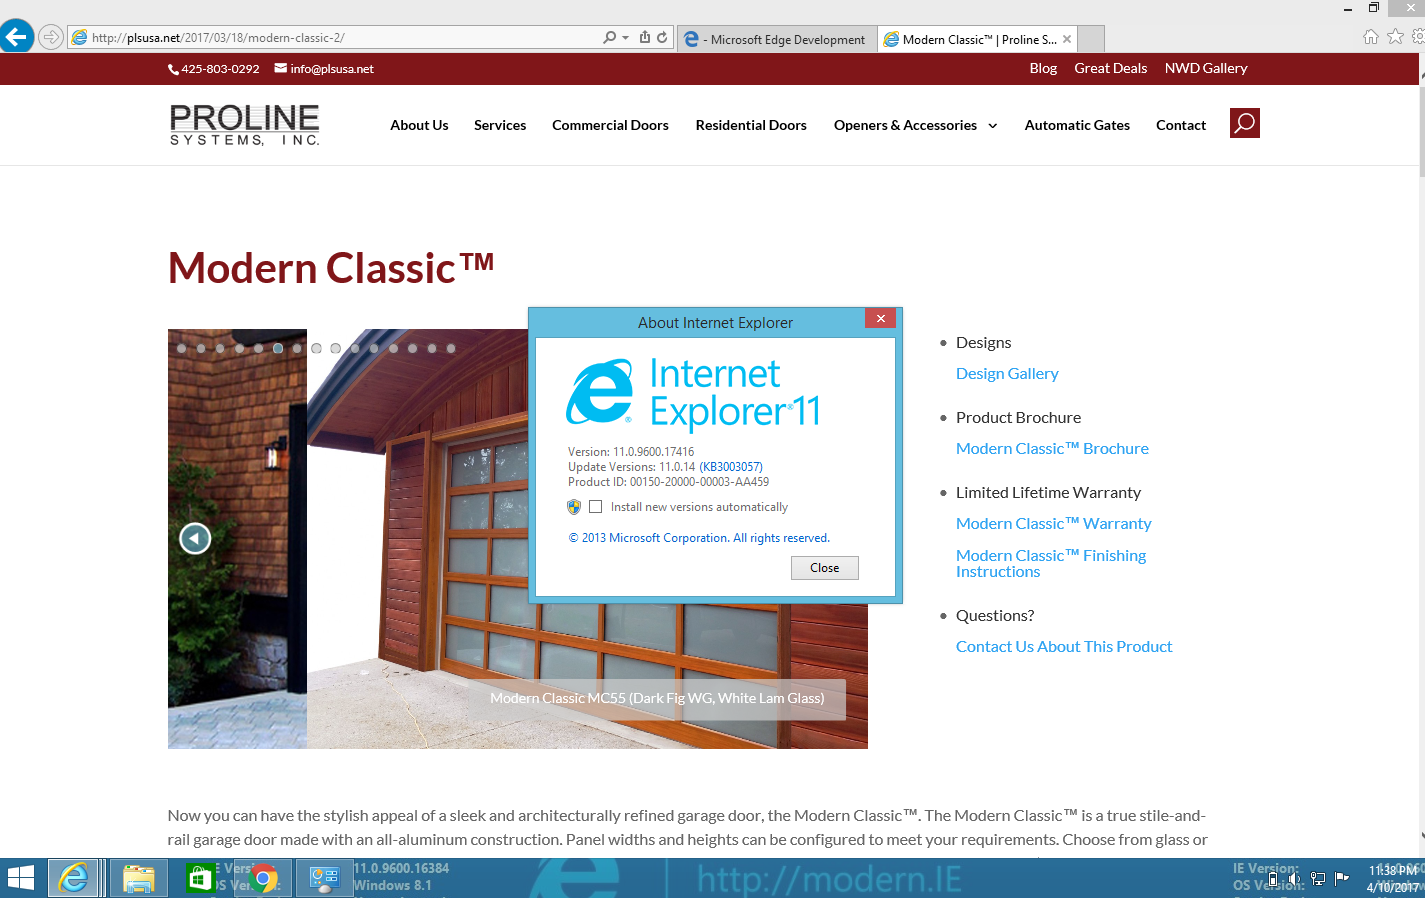Open the Modern Classic Warranty link

(x=1053, y=523)
